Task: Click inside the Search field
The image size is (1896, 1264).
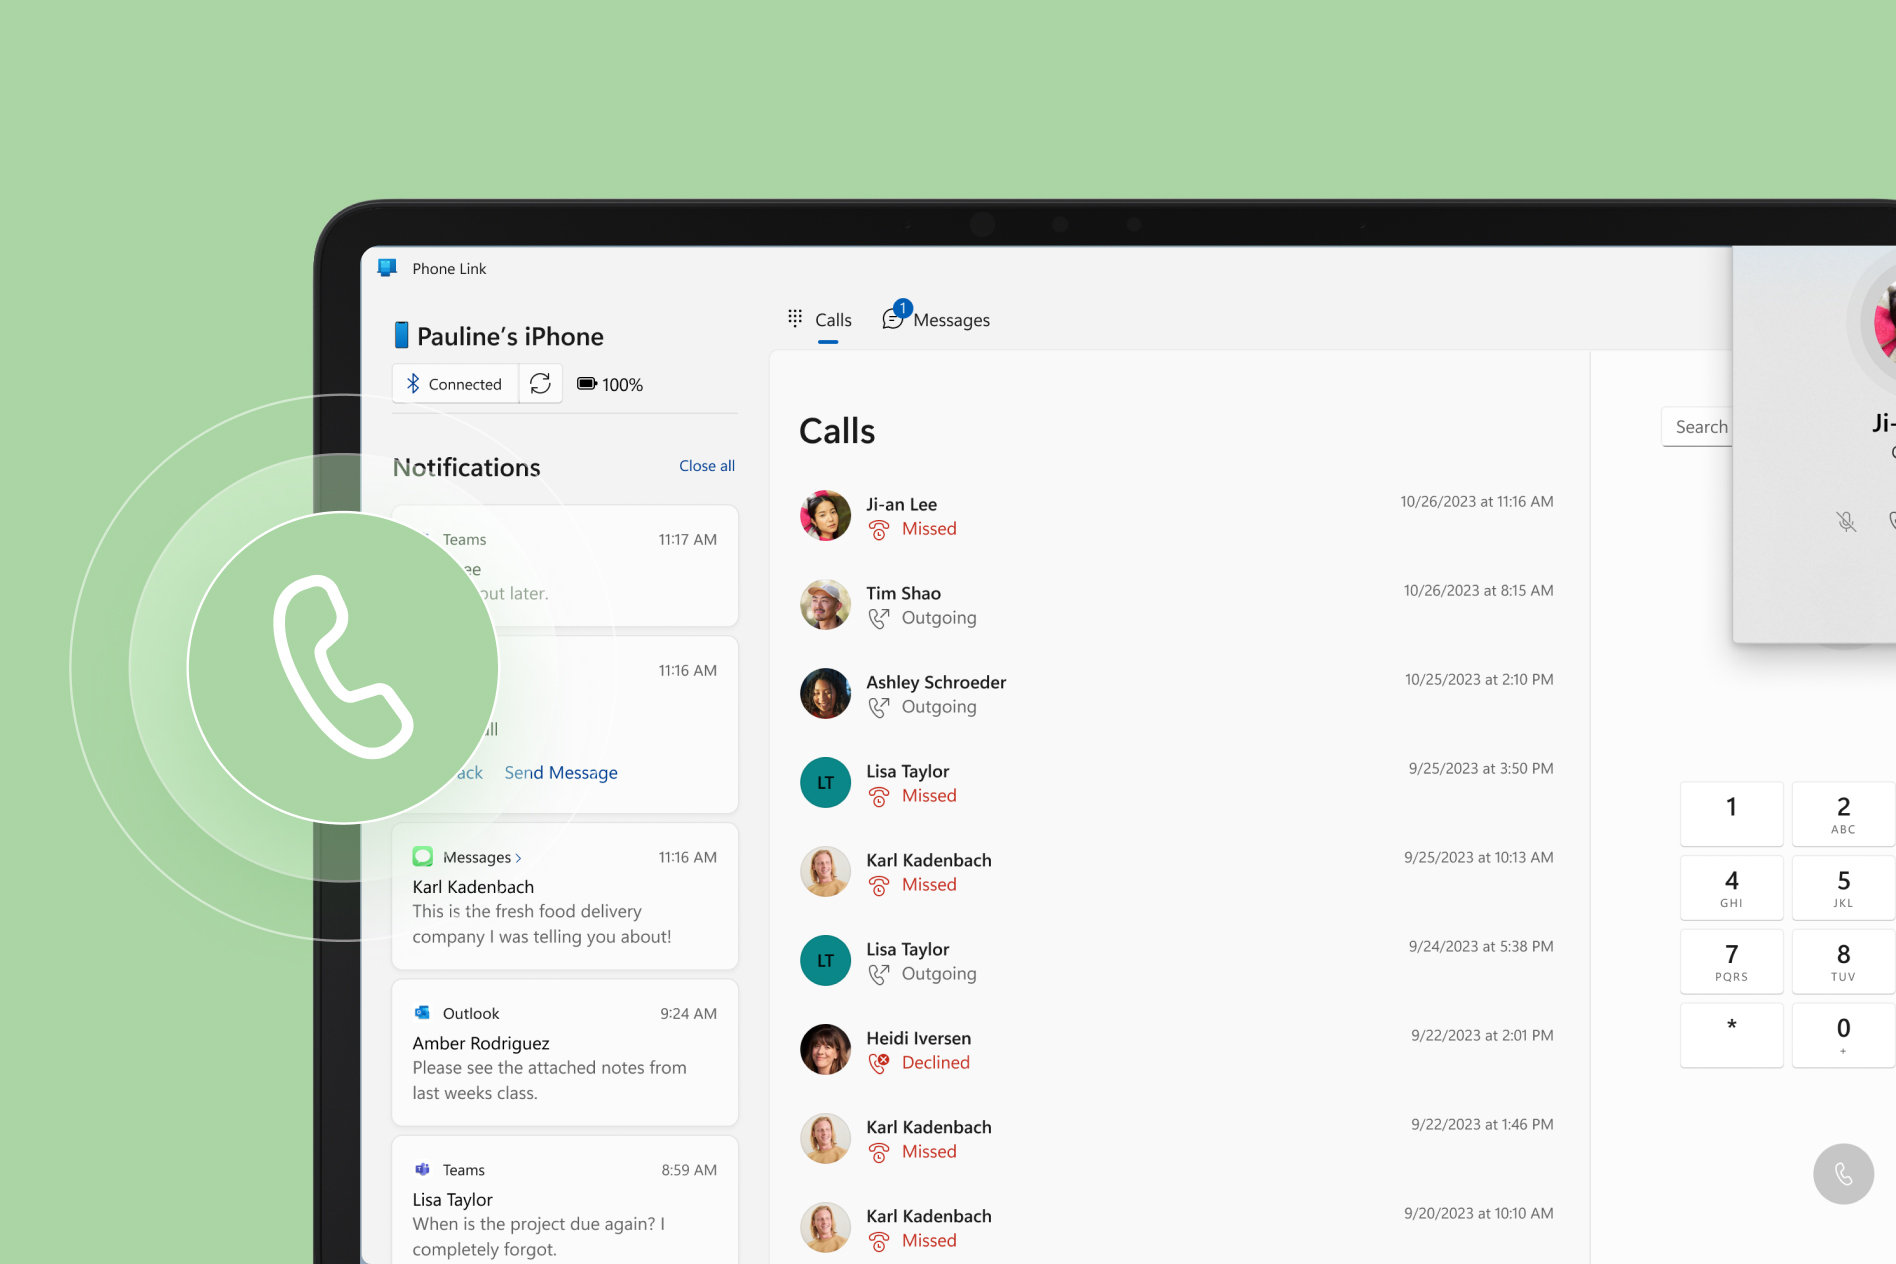Action: [1700, 426]
